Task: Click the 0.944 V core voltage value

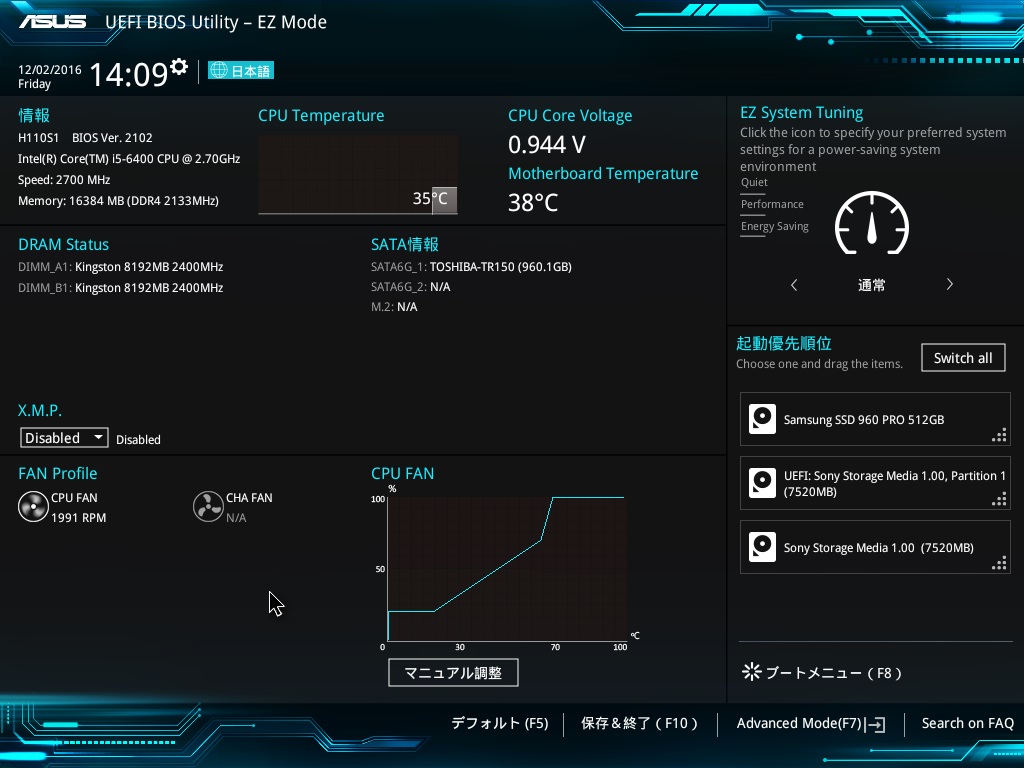Action: coord(547,144)
